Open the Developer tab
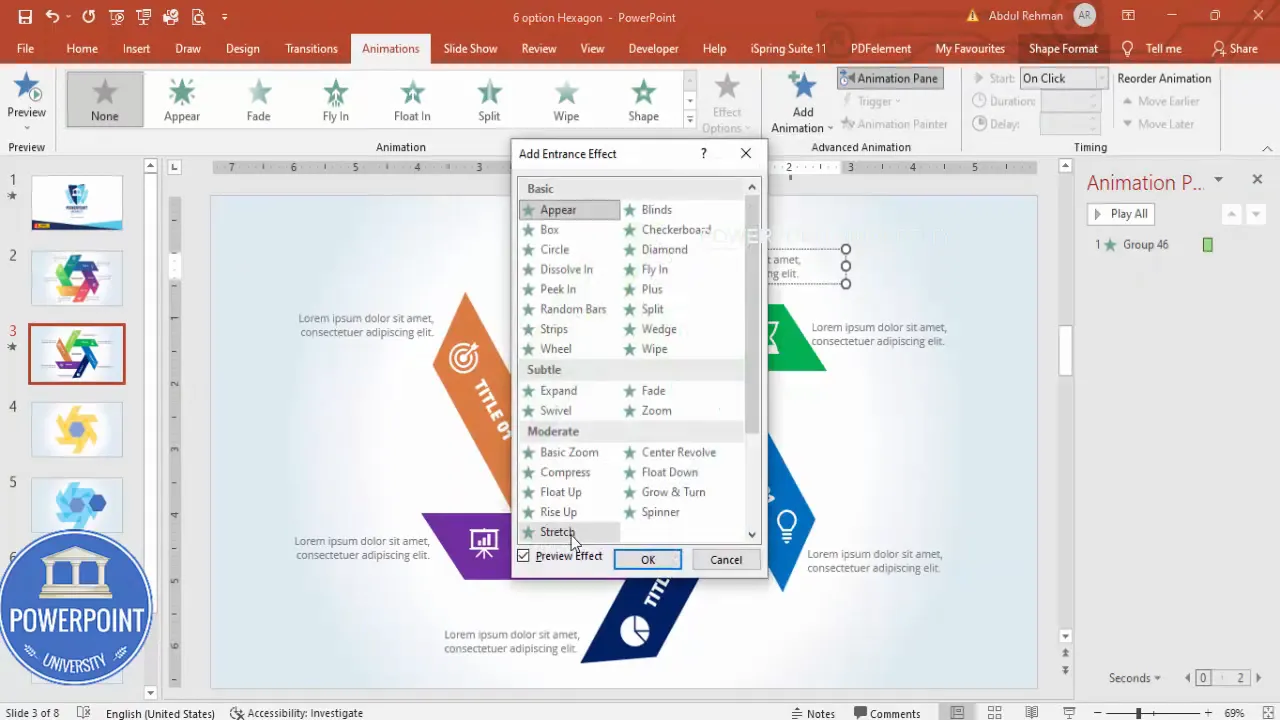The height and width of the screenshot is (720, 1280). click(653, 48)
